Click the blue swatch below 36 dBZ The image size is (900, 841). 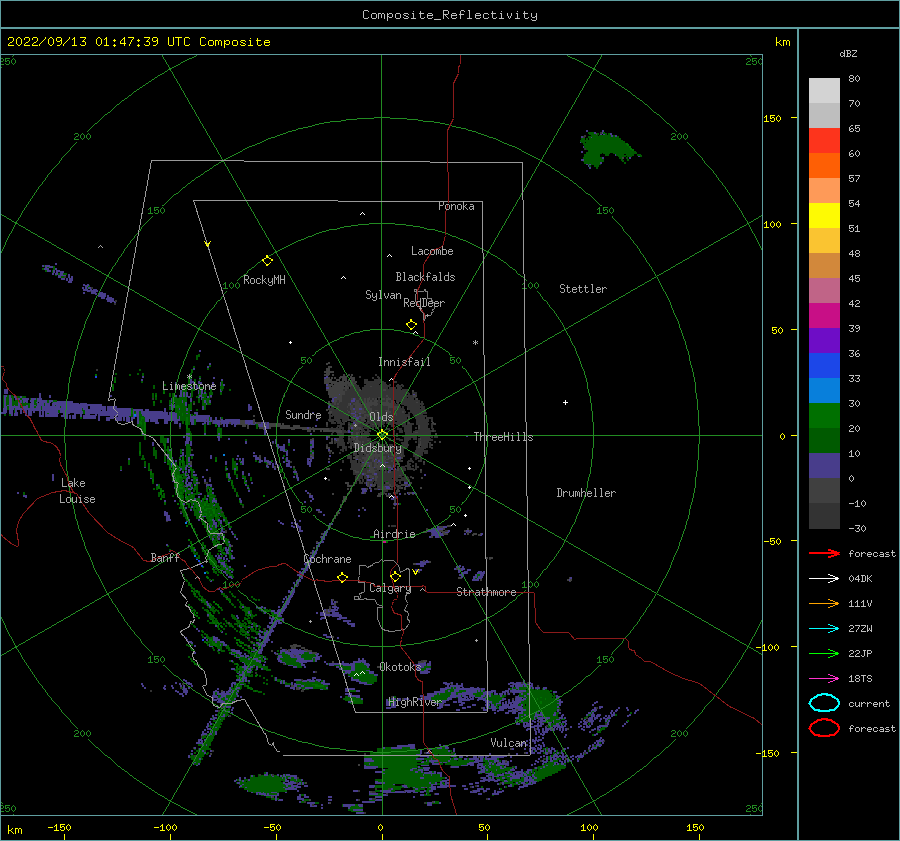click(824, 365)
